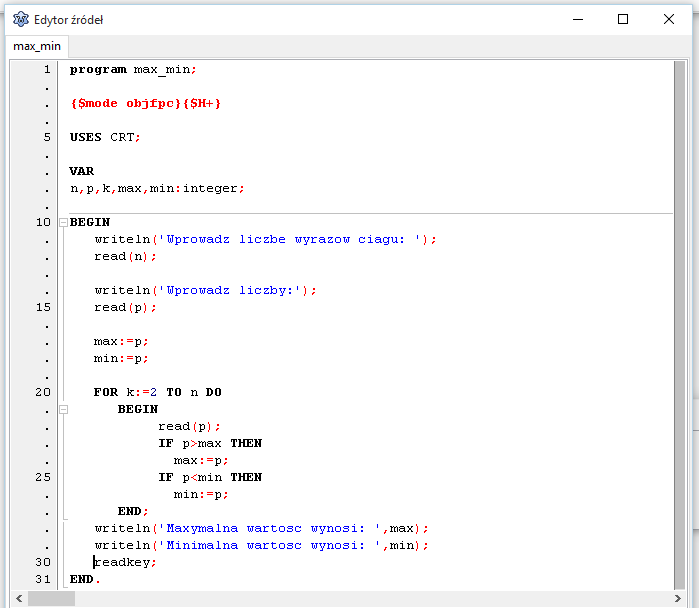Viewport: 699px width, 608px height.
Task: Maximize the Edytor źródeł window
Action: click(623, 20)
